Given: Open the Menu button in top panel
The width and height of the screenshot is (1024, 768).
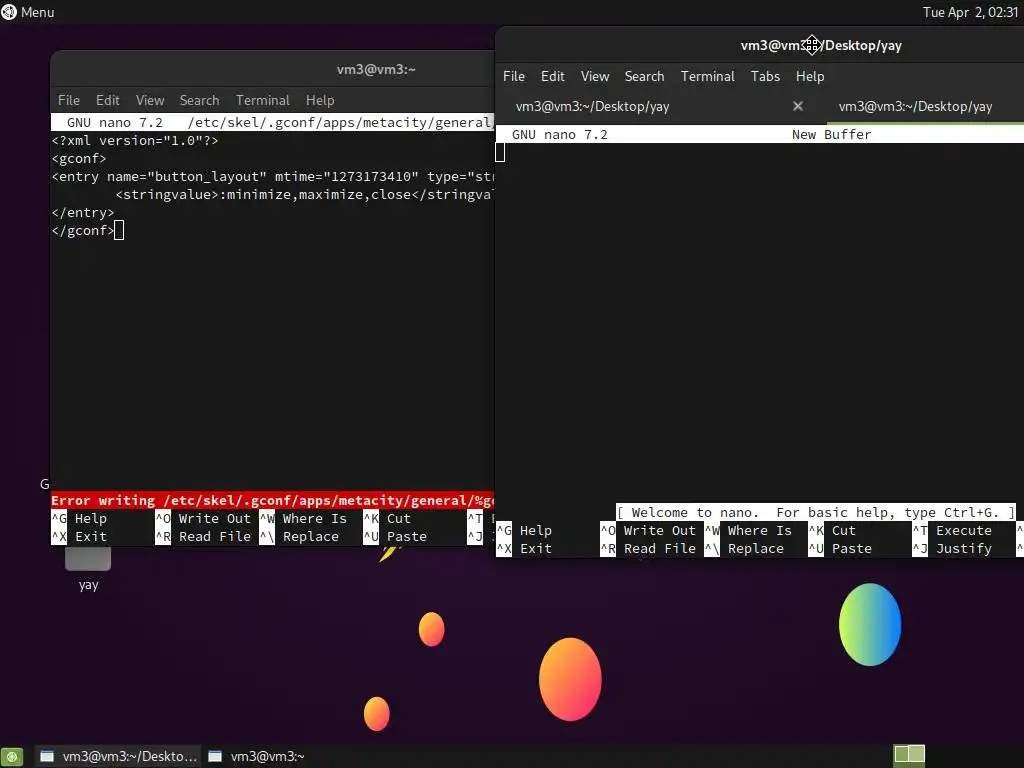Looking at the screenshot, I should 27,12.
